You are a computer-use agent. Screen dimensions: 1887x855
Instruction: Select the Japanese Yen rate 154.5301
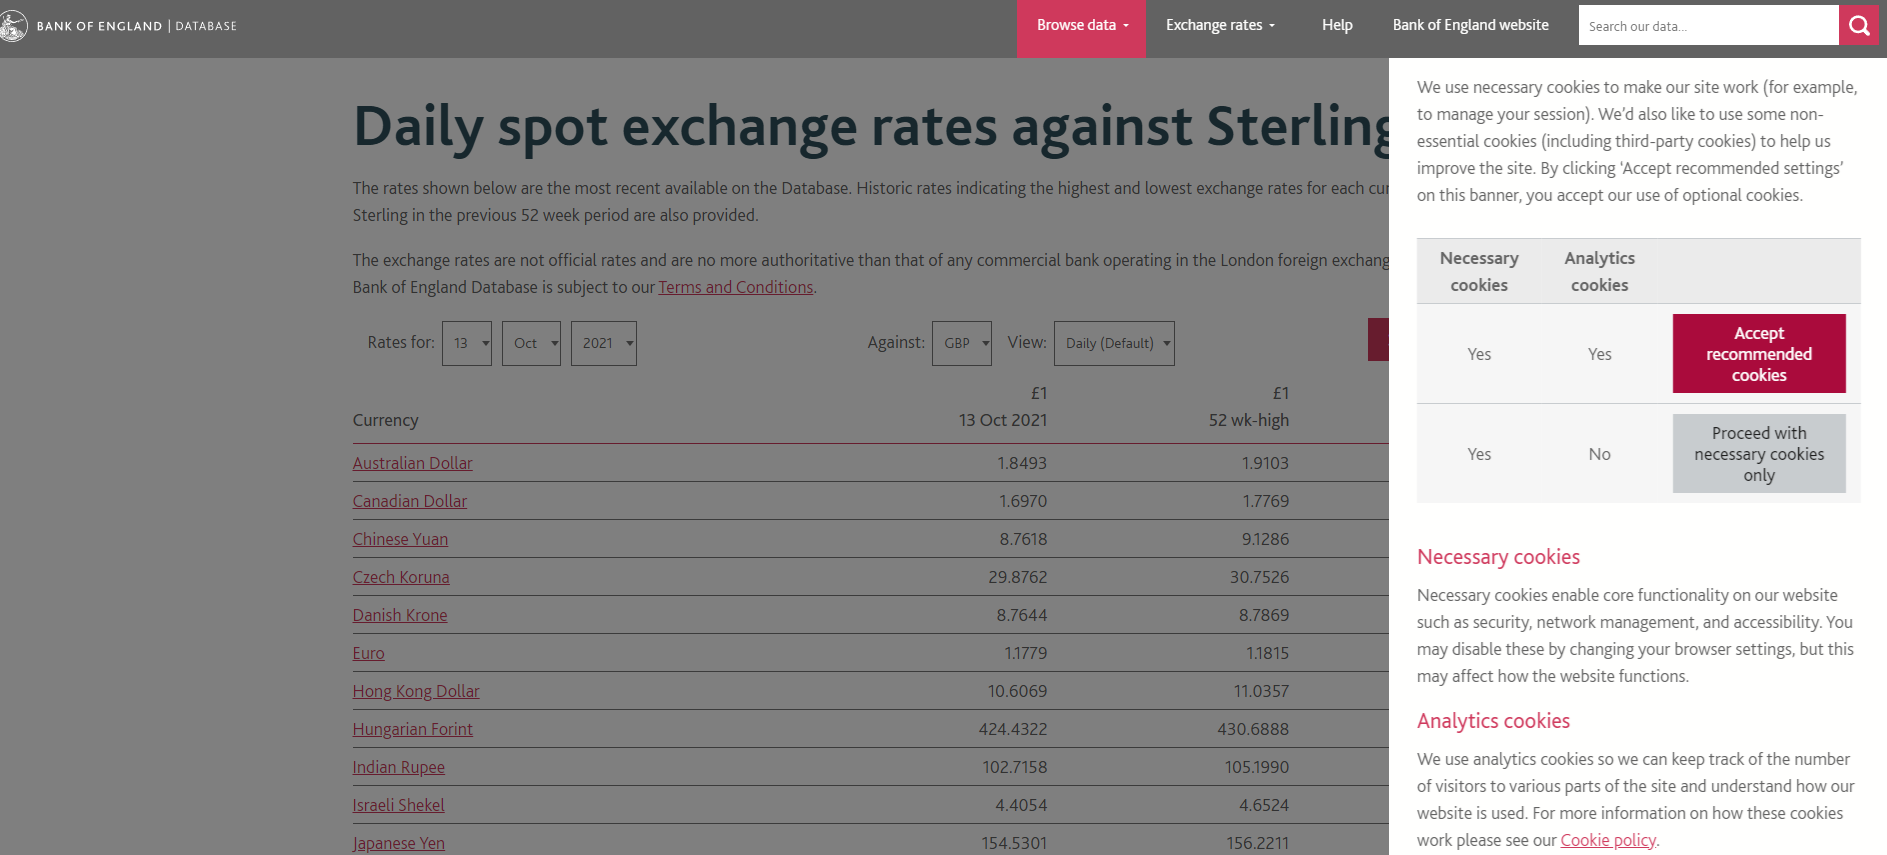1014,843
